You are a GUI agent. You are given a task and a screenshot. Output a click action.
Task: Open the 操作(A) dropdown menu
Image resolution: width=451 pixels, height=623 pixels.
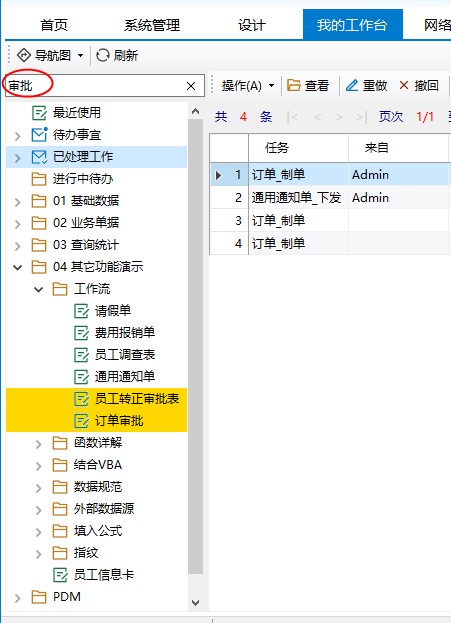(x=248, y=85)
